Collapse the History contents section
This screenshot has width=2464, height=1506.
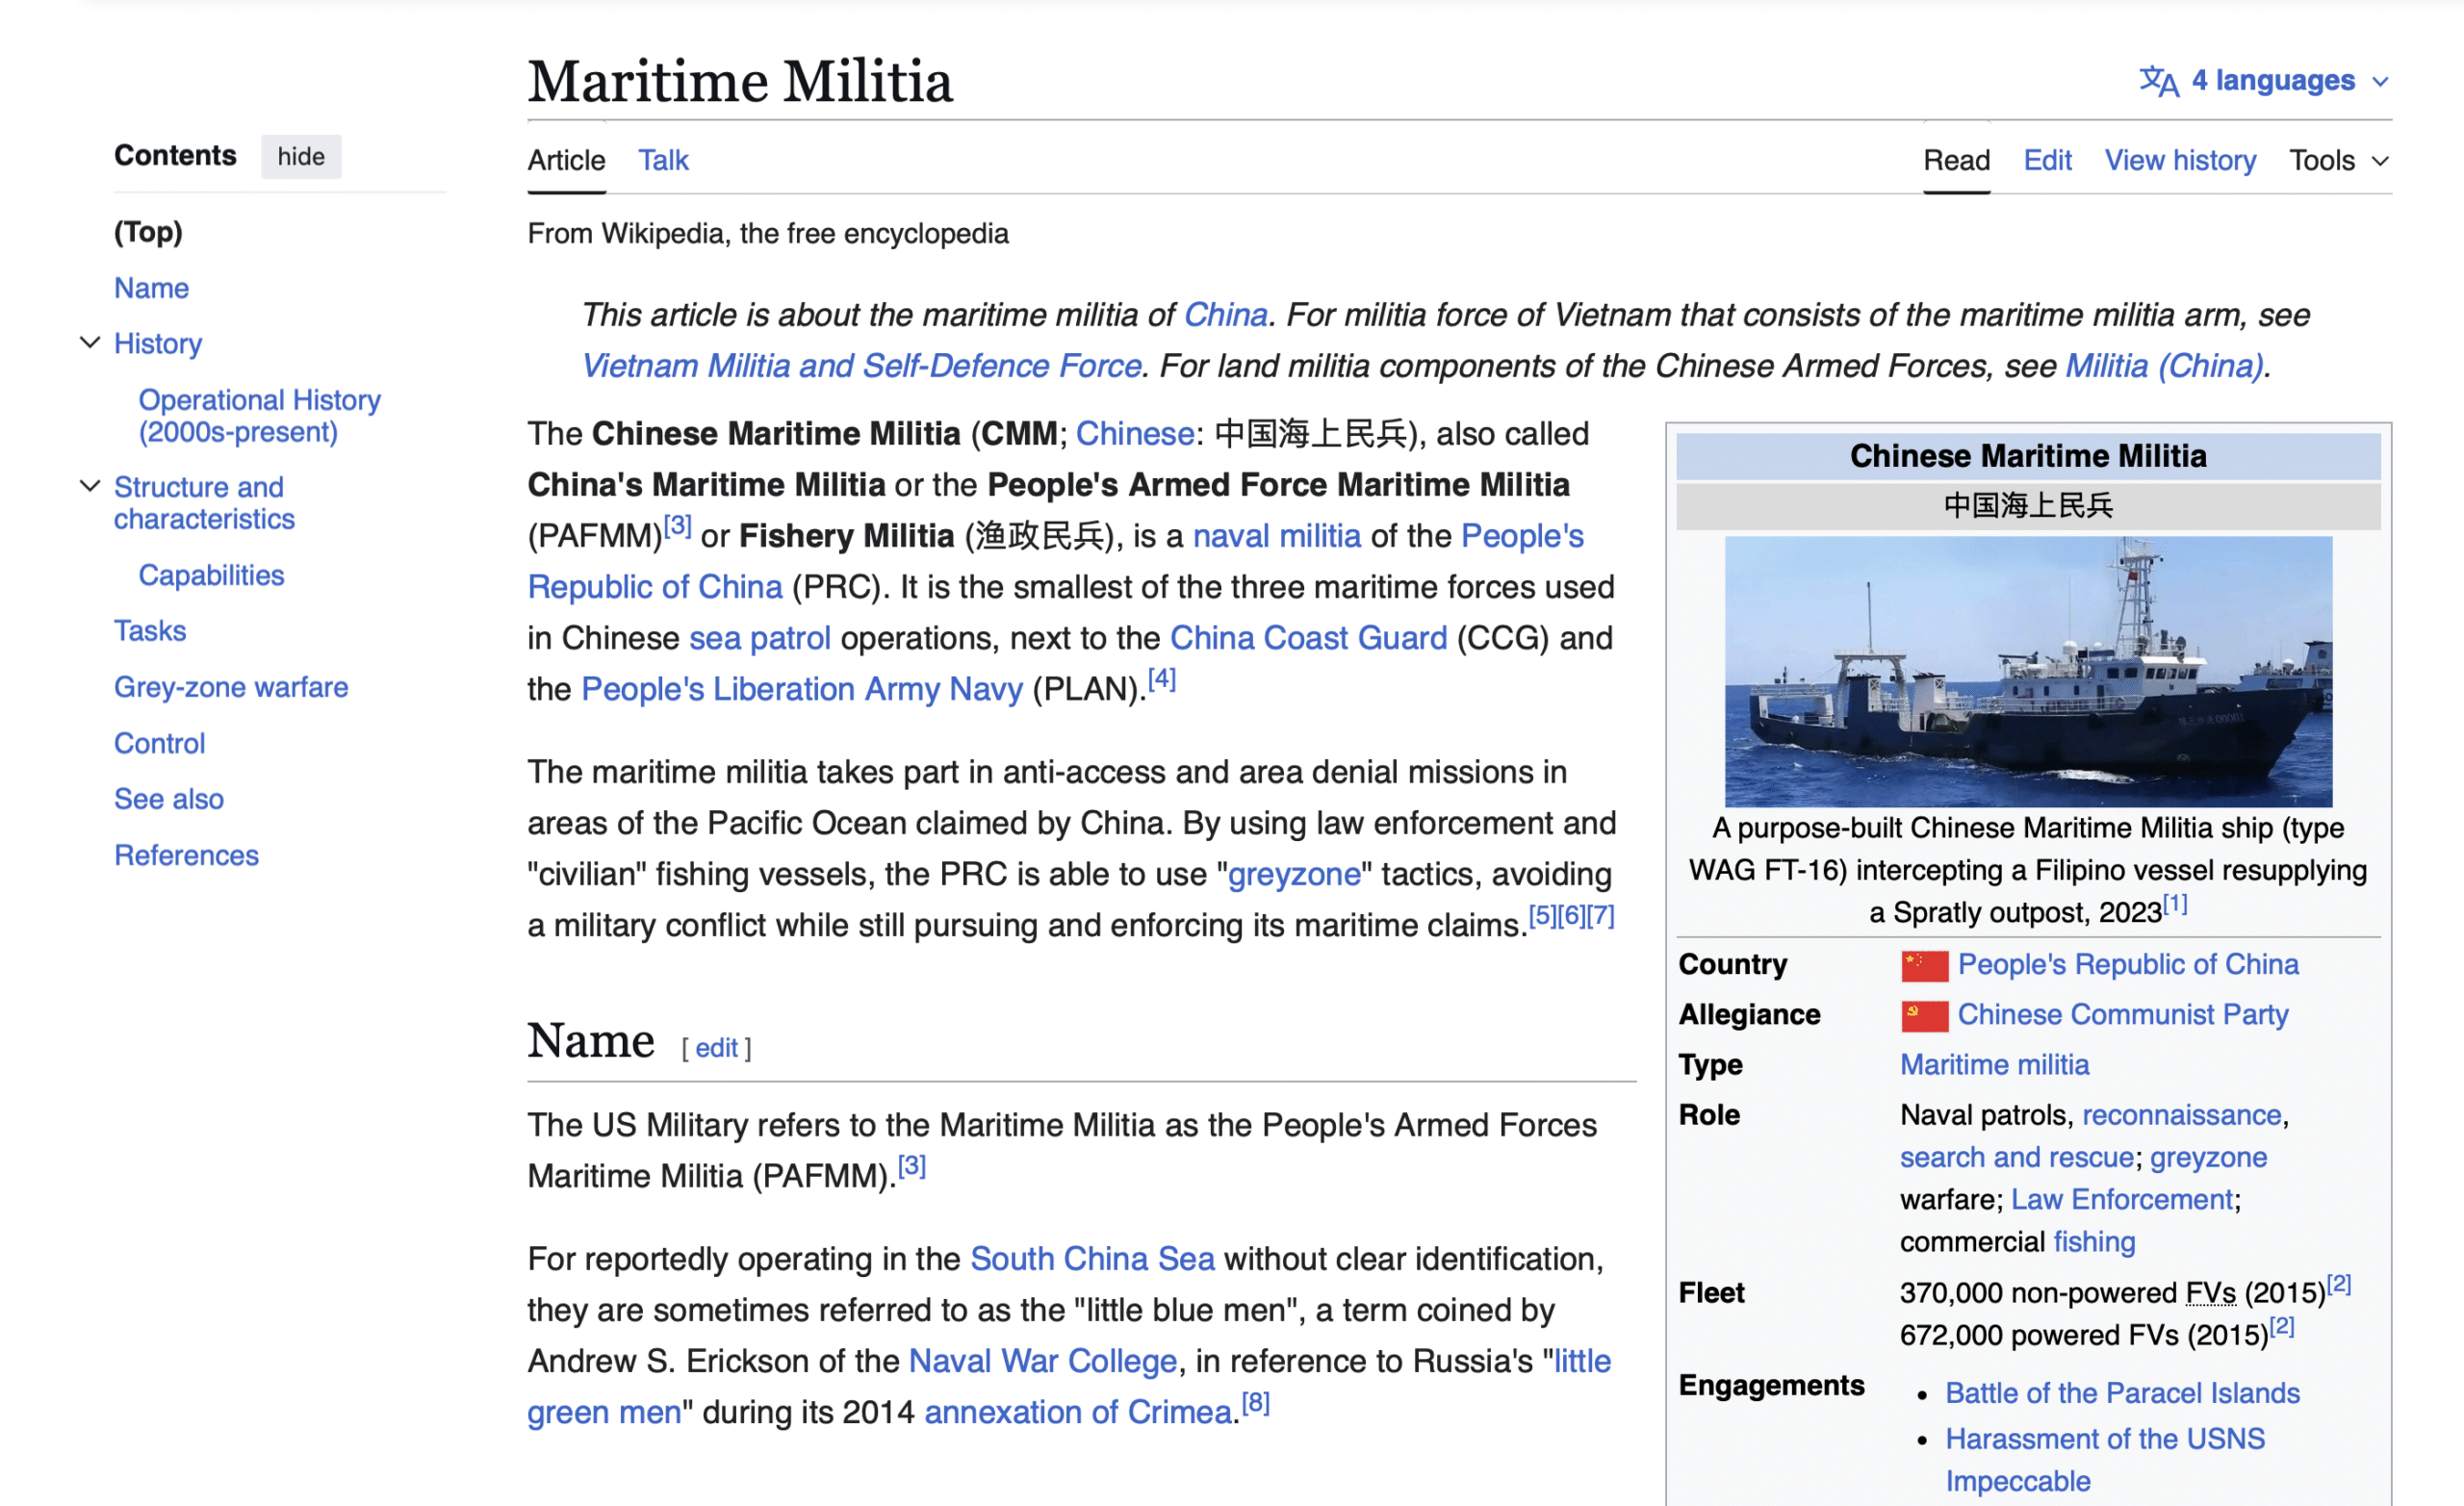coord(90,343)
